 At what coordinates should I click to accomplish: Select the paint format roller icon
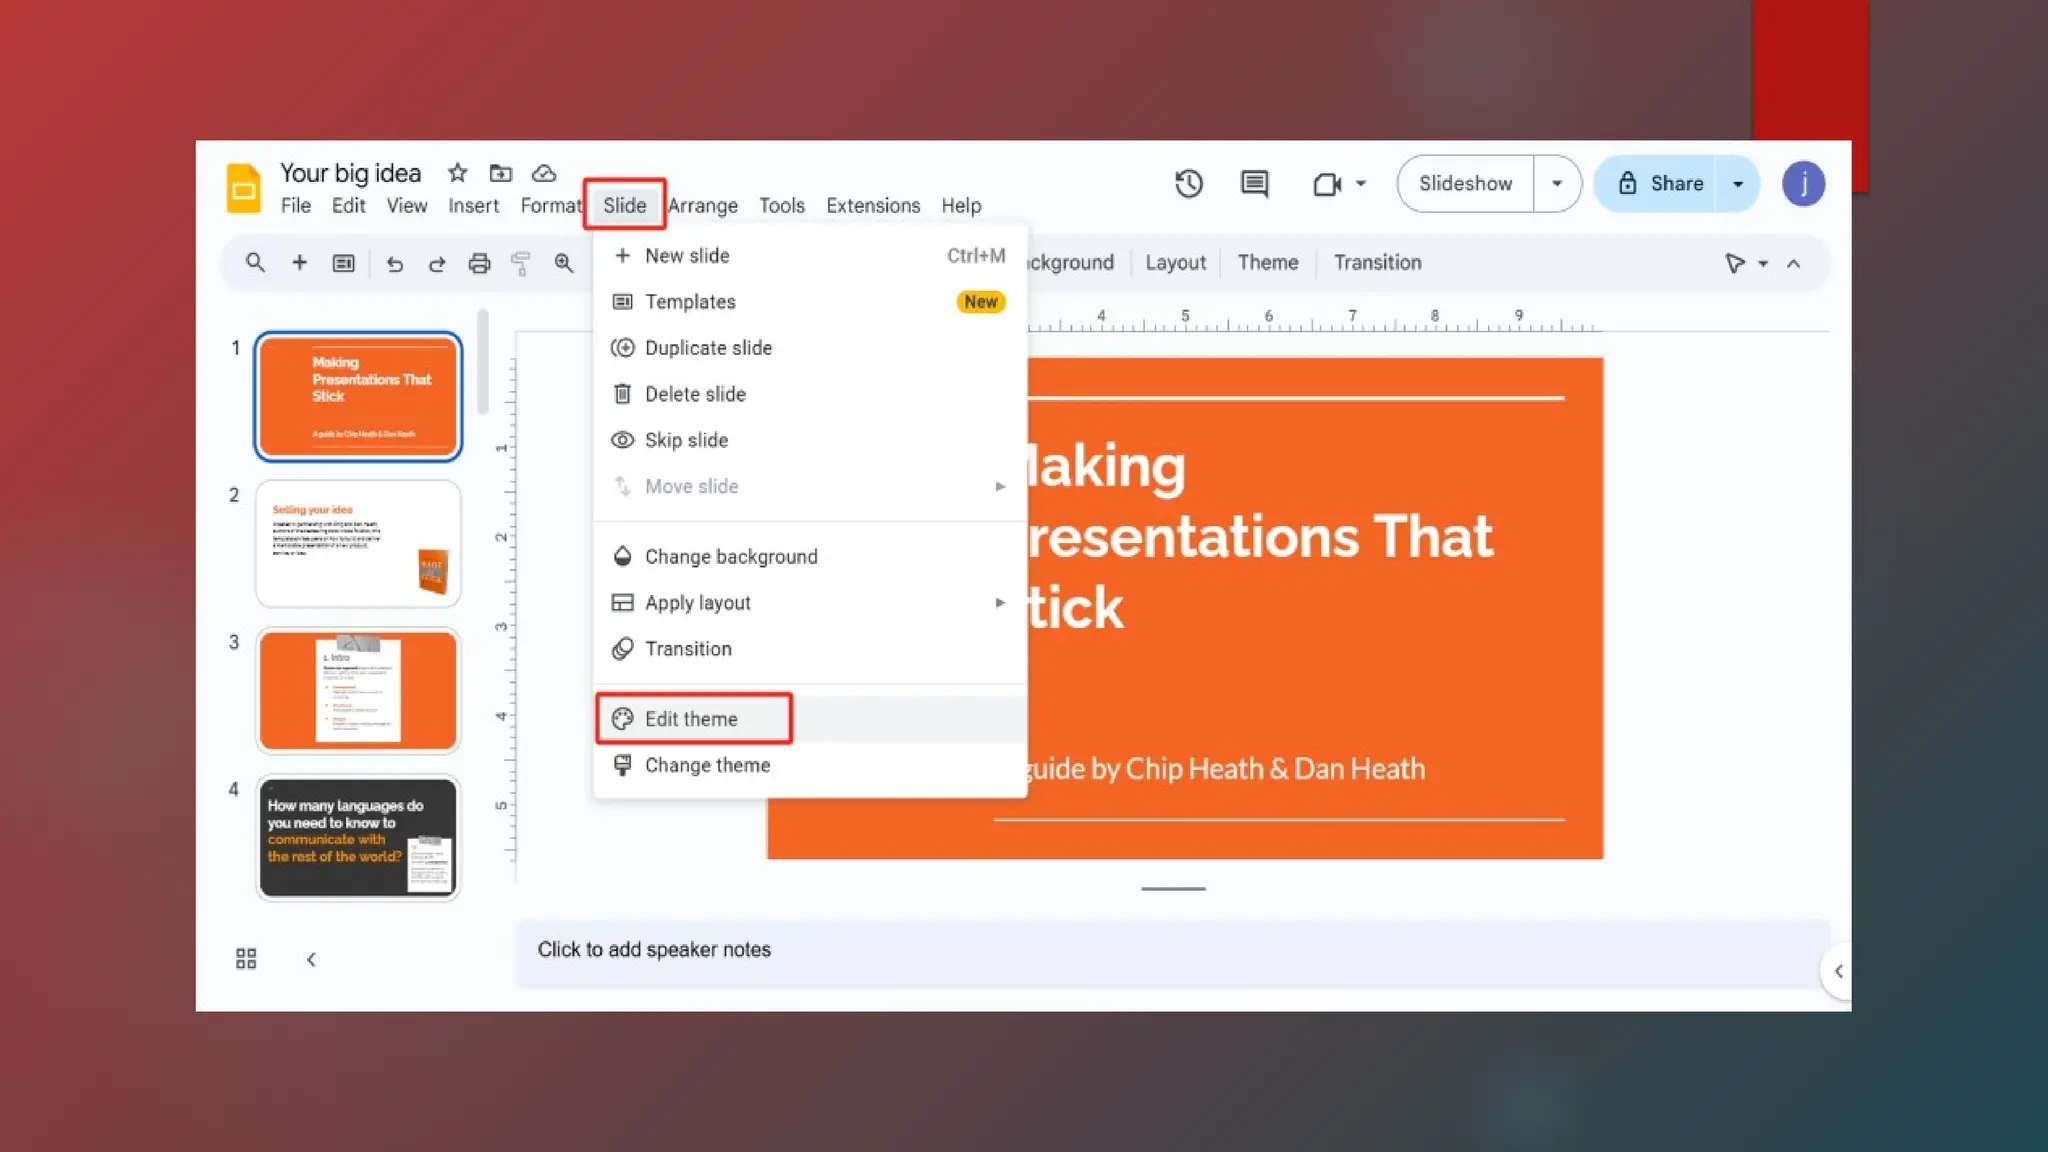click(521, 263)
